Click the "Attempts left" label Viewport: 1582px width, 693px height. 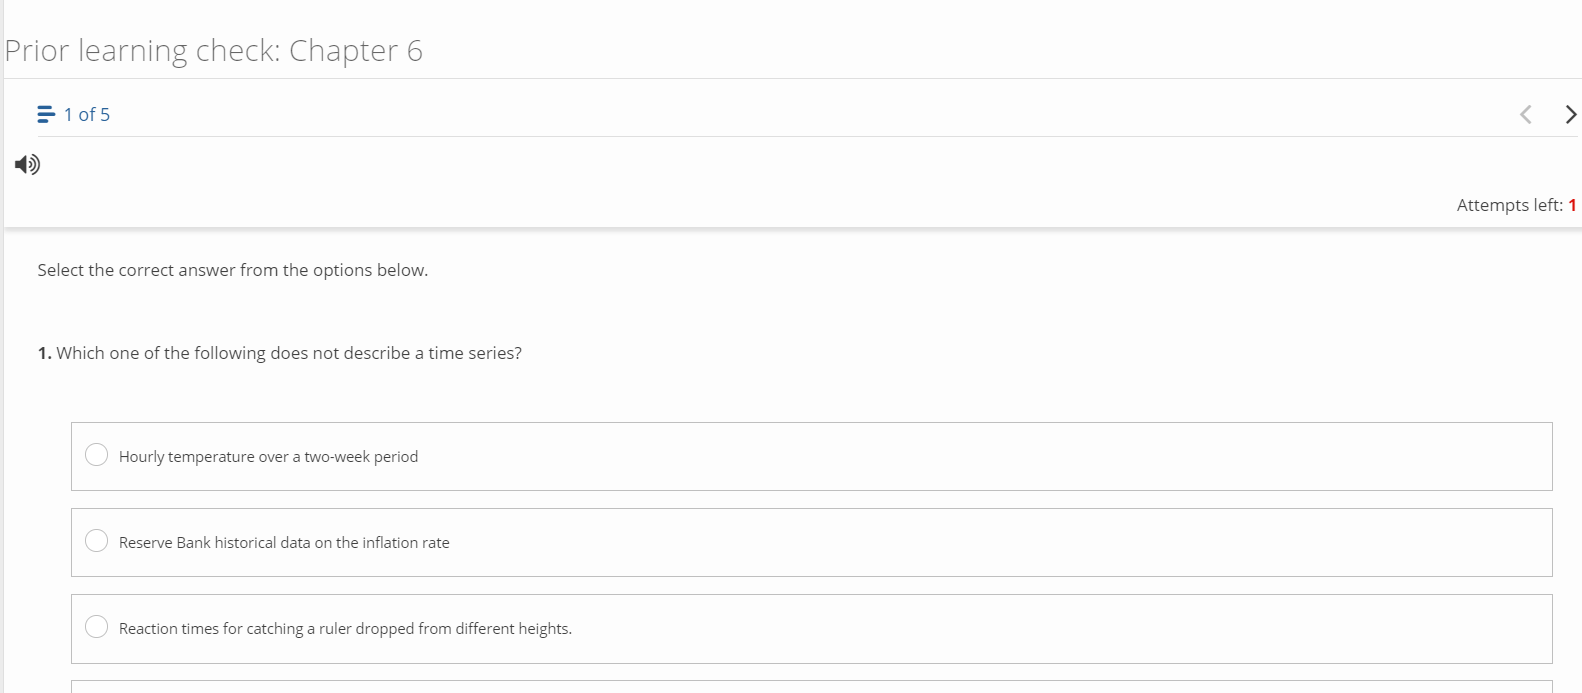(1509, 205)
